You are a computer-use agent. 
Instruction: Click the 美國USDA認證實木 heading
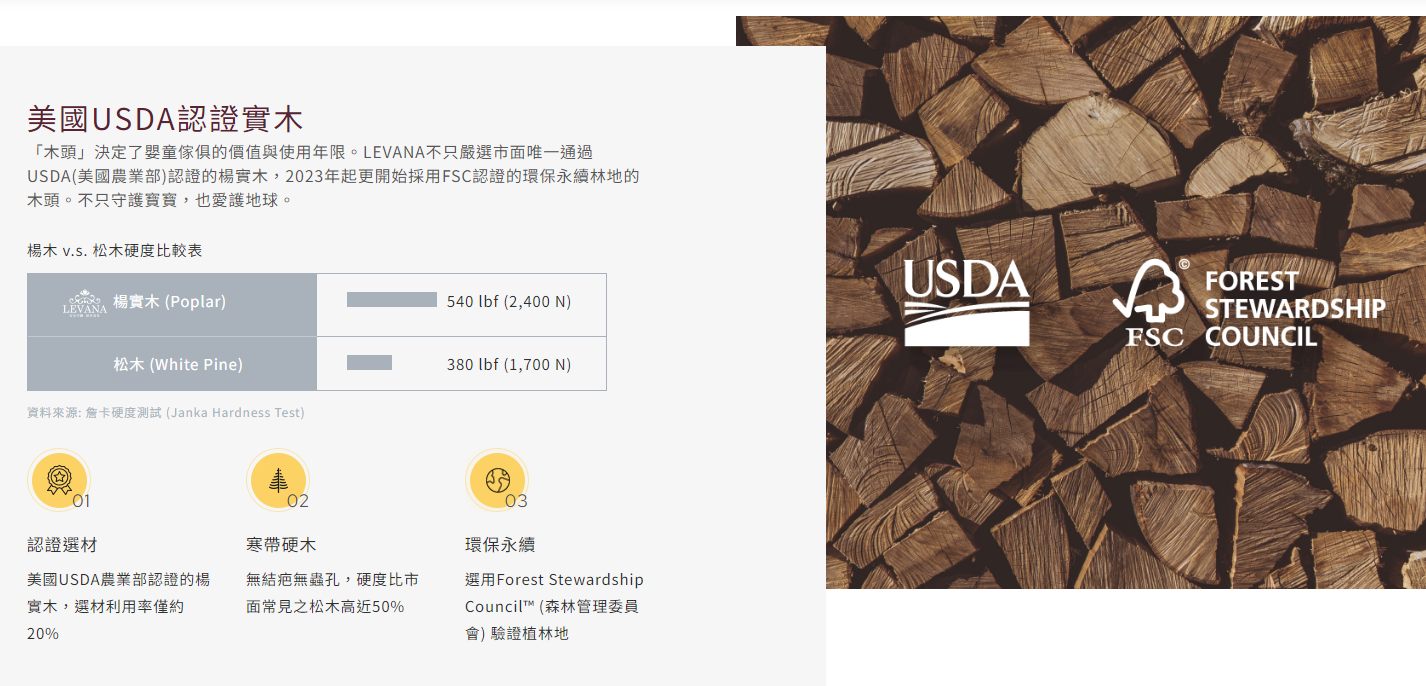tap(165, 120)
